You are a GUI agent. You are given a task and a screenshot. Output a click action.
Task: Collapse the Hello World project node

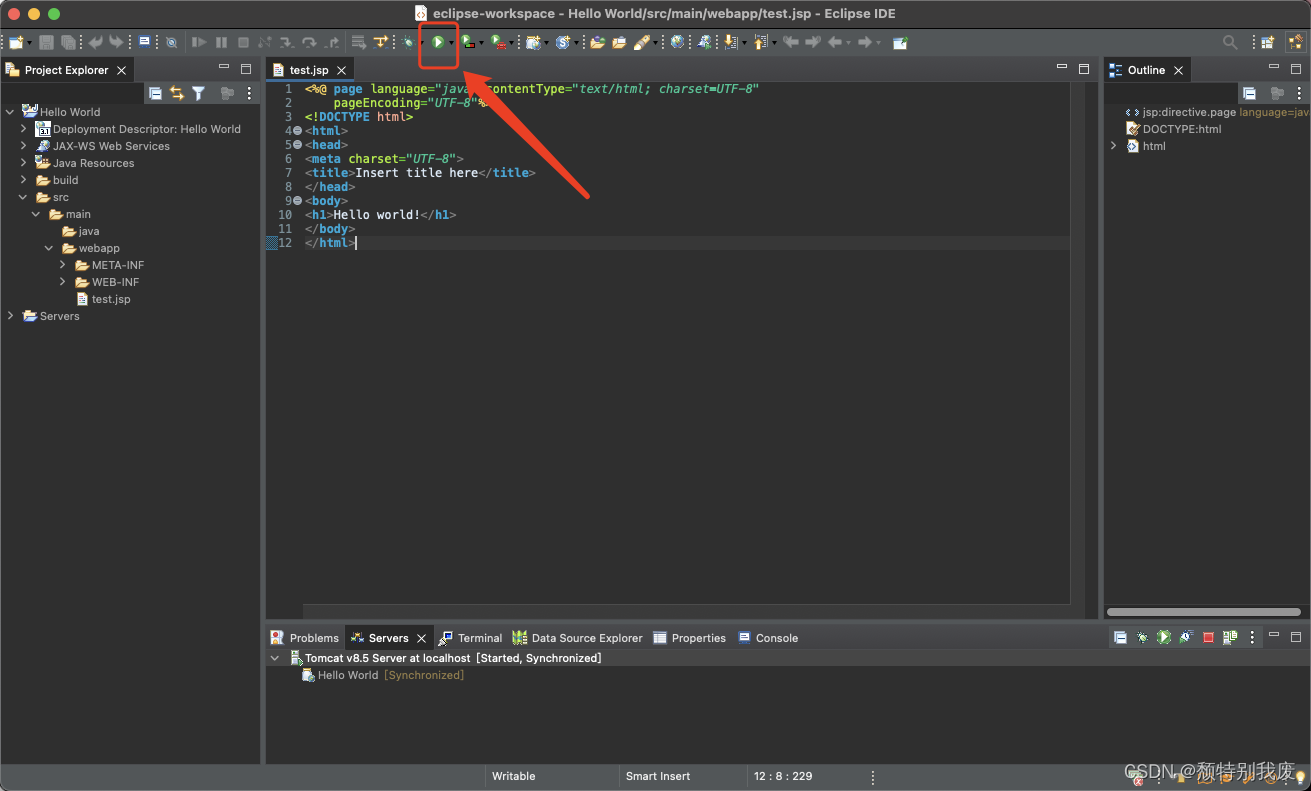click(10, 112)
